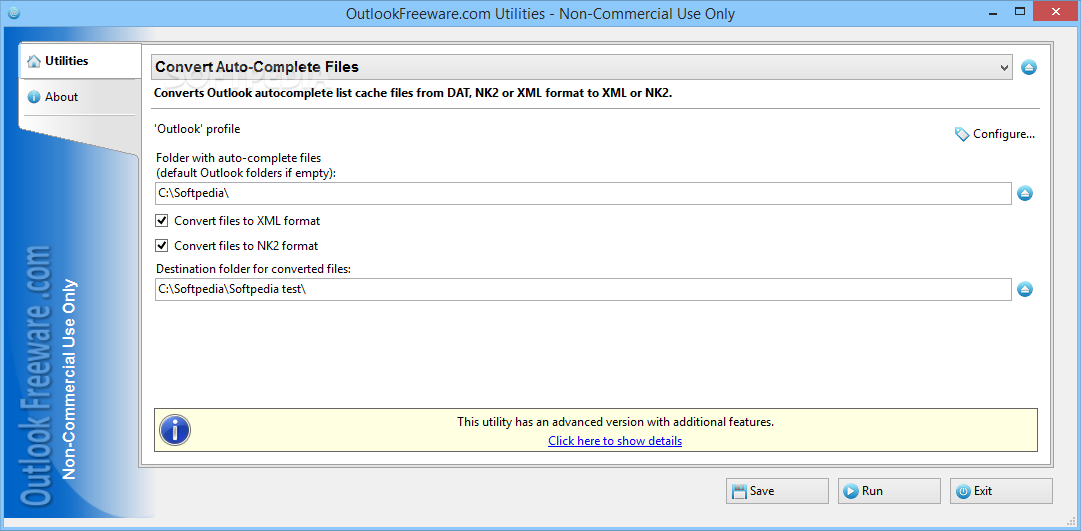The image size is (1081, 531).
Task: Click the info icon on About tab
Action: click(34, 97)
